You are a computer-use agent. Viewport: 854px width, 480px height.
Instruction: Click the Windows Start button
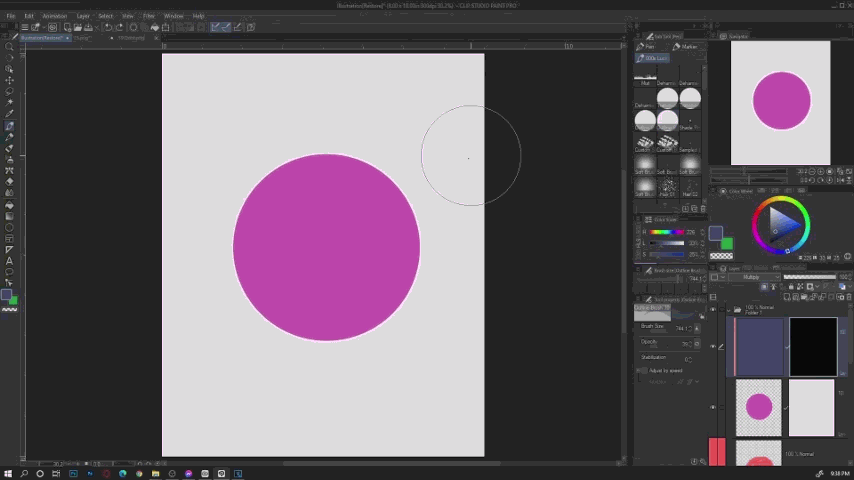pyautogui.click(x=7, y=473)
